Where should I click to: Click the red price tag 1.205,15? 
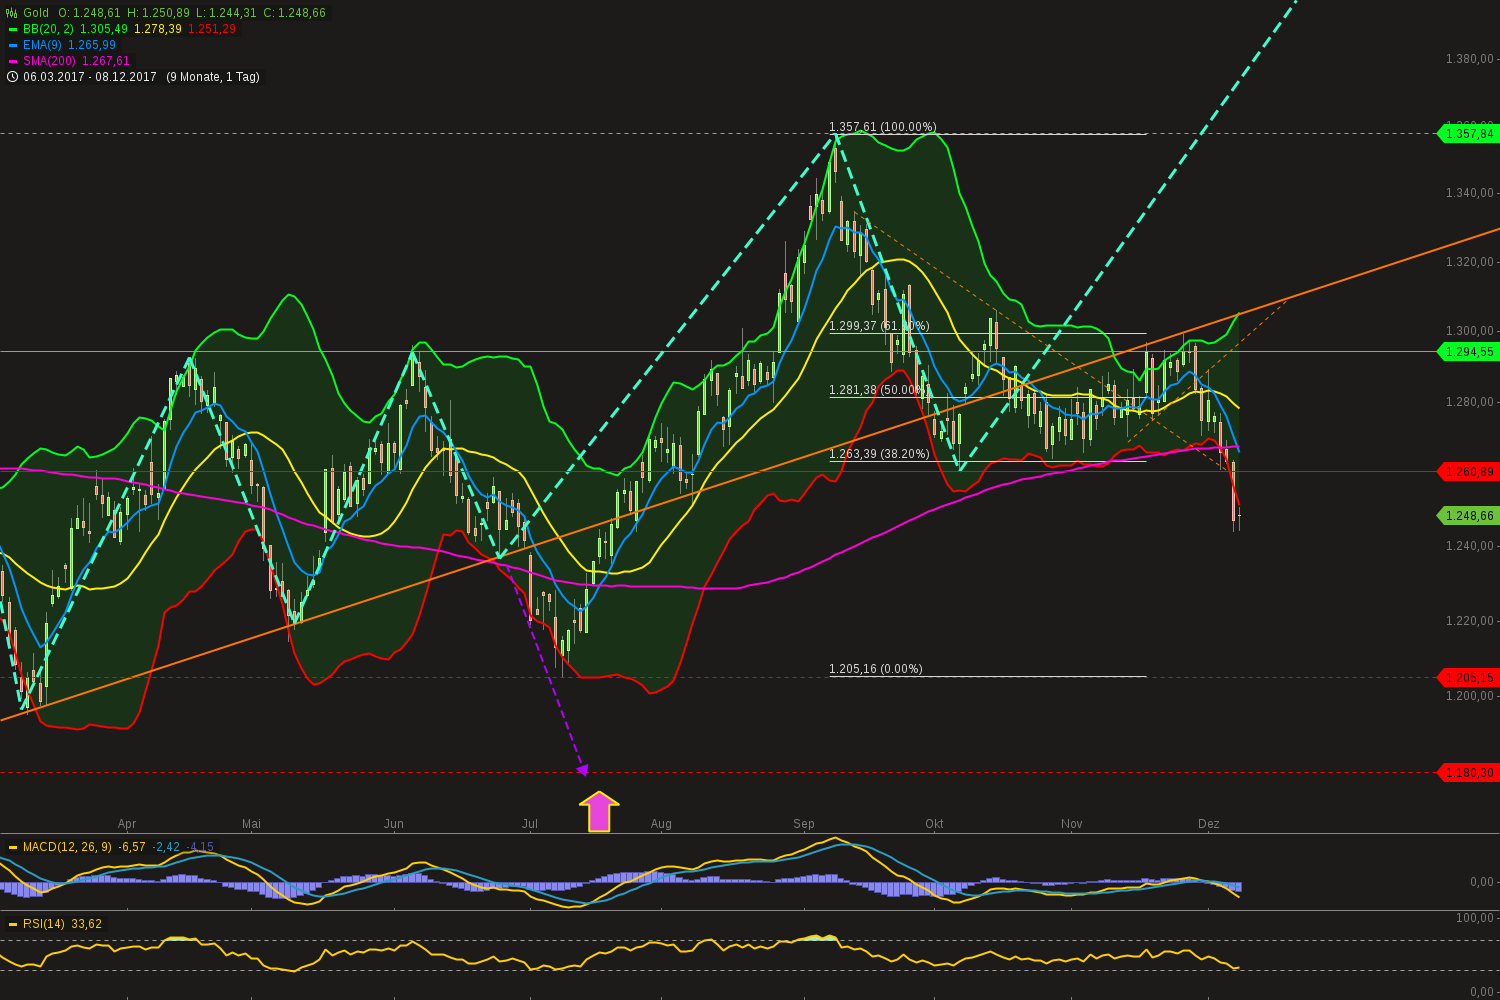[1468, 677]
